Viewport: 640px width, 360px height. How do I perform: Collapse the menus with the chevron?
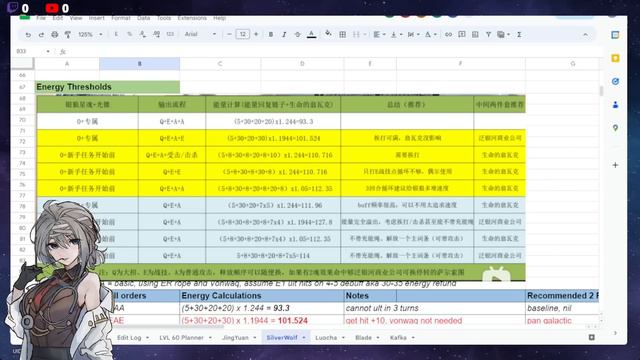585,35
